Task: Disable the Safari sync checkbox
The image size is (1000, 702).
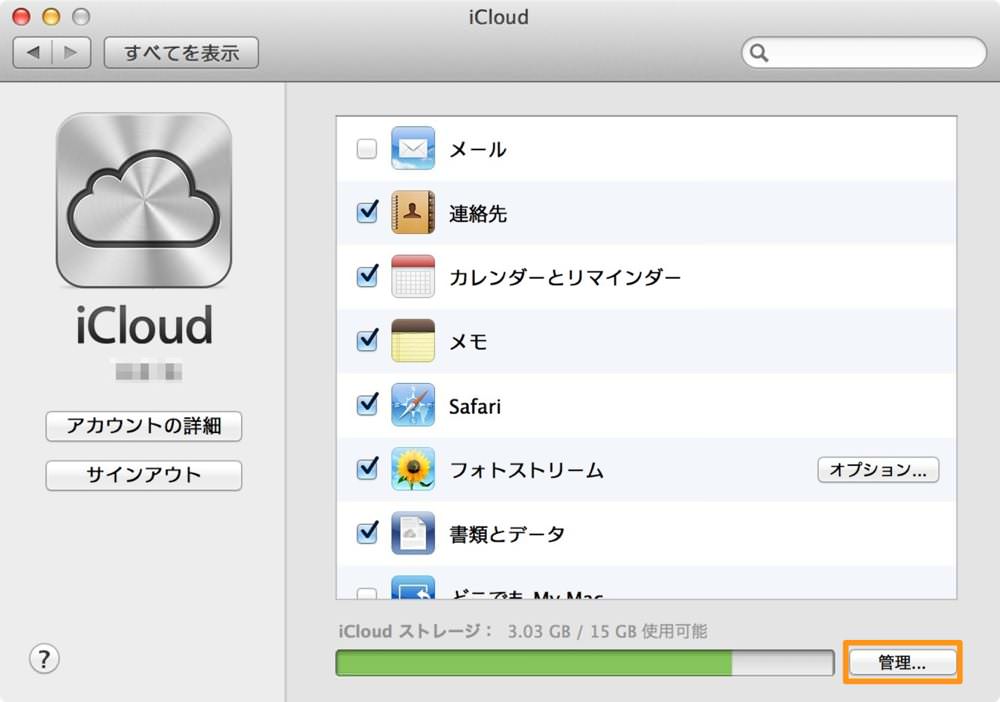Action: click(367, 404)
